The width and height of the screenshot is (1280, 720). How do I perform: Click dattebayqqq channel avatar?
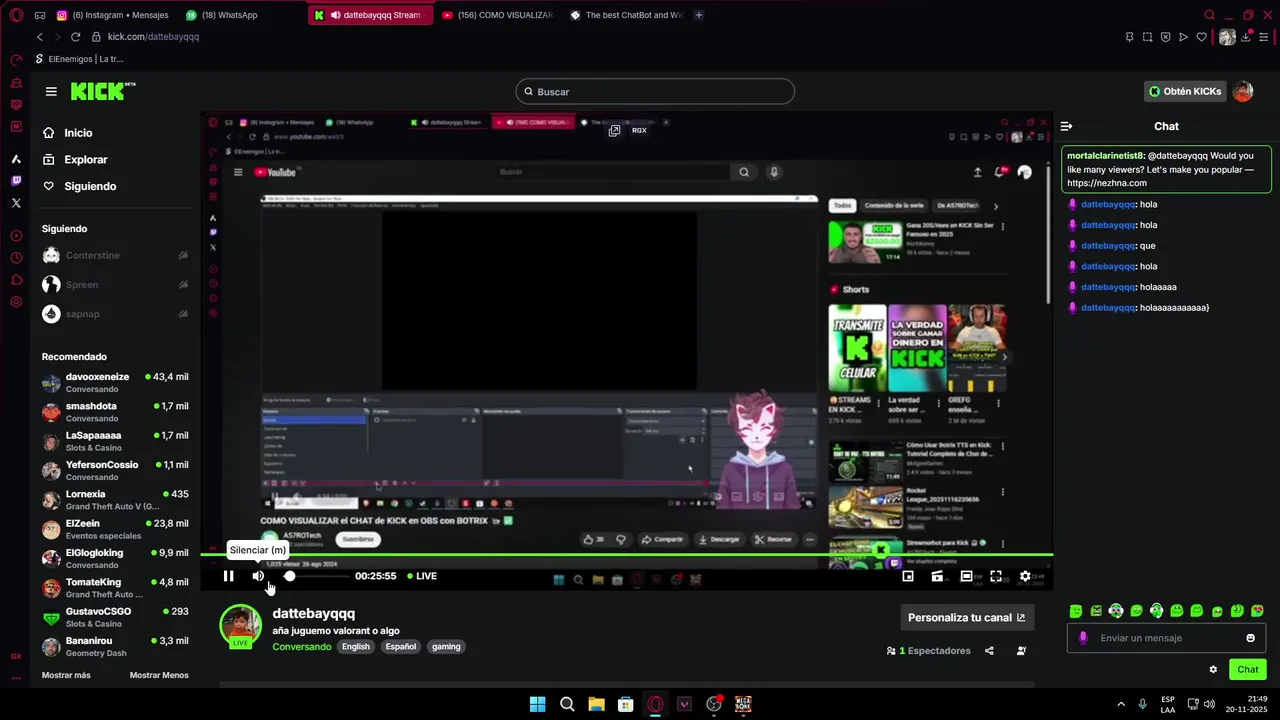click(x=241, y=626)
